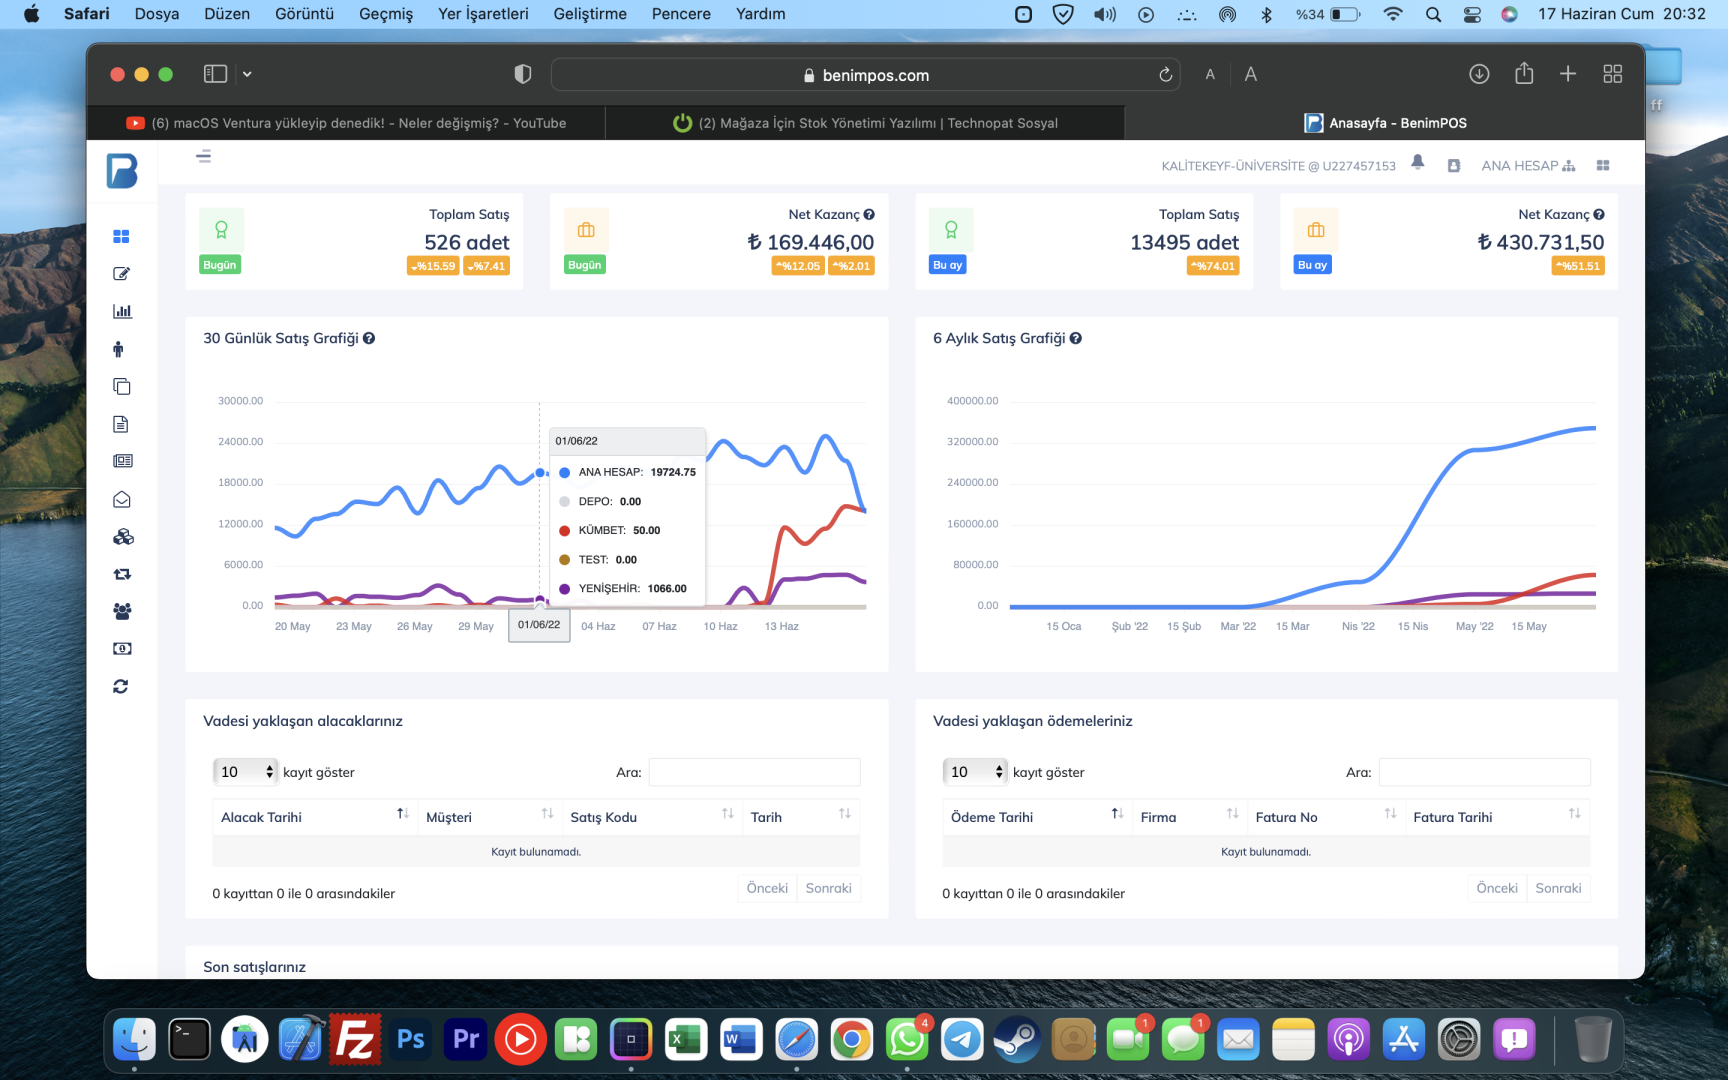Open Spotlight search in menu bar
Screen dimensions: 1728x1080
click(x=1433, y=14)
